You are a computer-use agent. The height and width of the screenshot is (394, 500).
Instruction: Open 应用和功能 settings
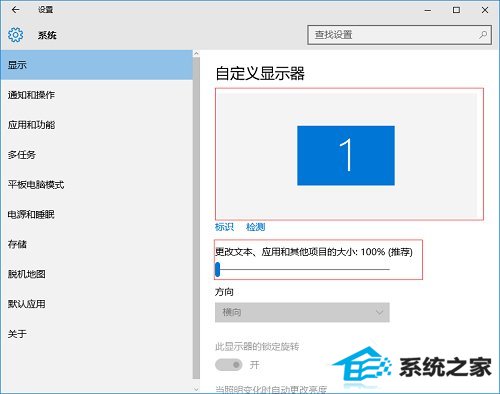tap(97, 125)
